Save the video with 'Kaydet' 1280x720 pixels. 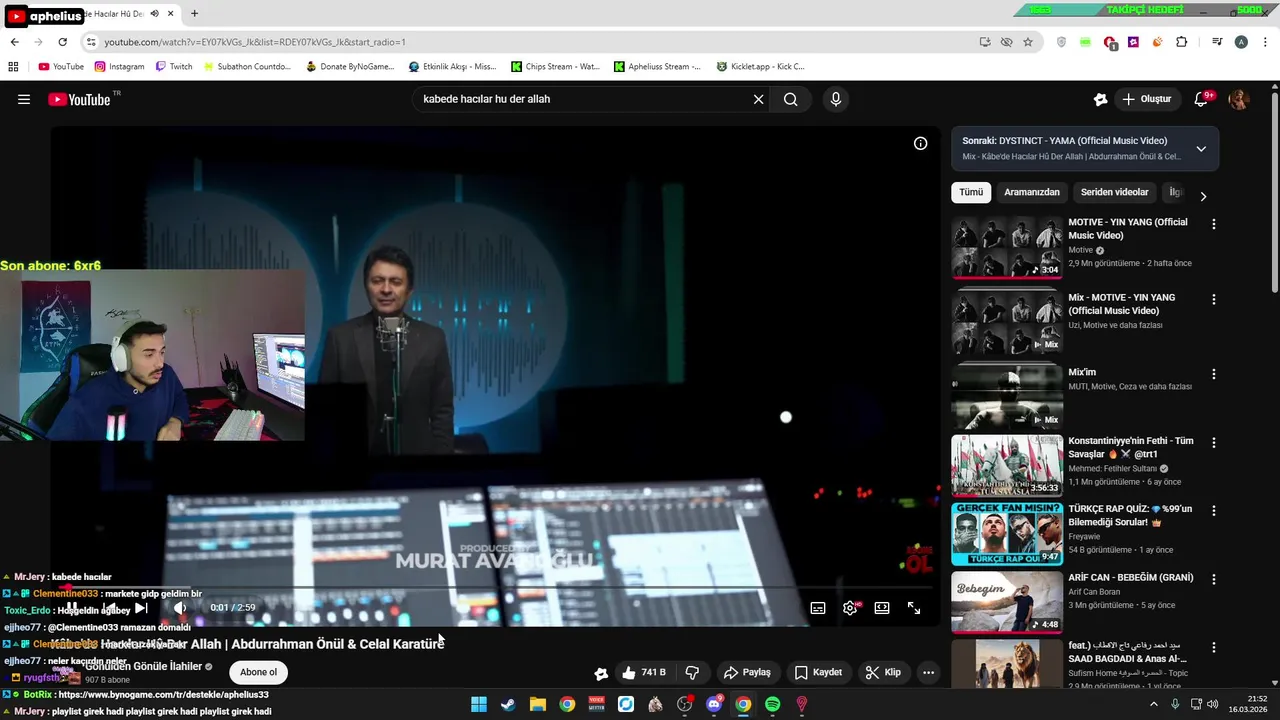[x=818, y=672]
